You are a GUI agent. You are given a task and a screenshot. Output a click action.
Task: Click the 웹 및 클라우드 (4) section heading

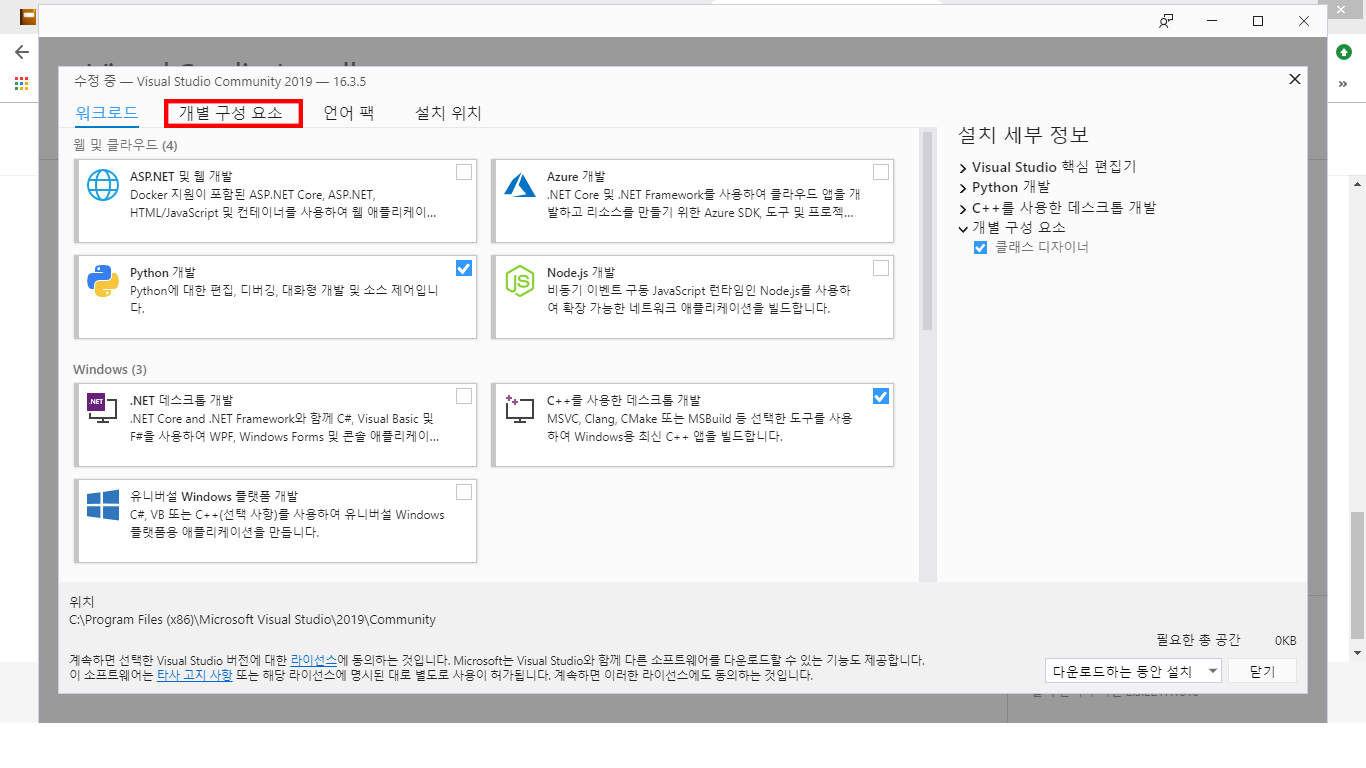[125, 145]
